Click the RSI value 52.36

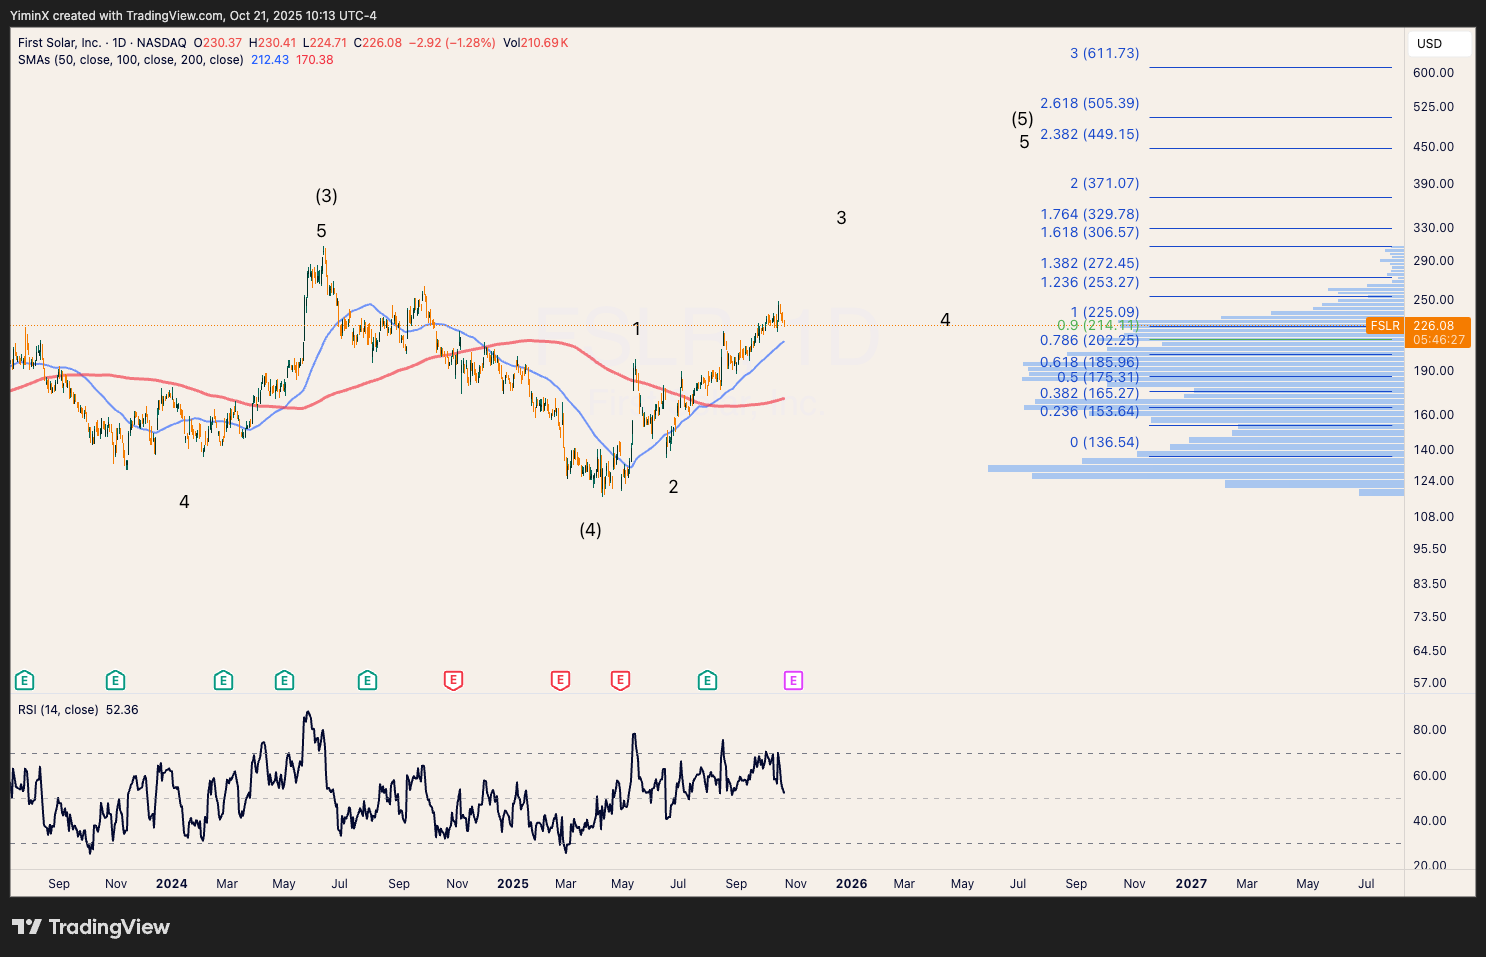[x=122, y=710]
